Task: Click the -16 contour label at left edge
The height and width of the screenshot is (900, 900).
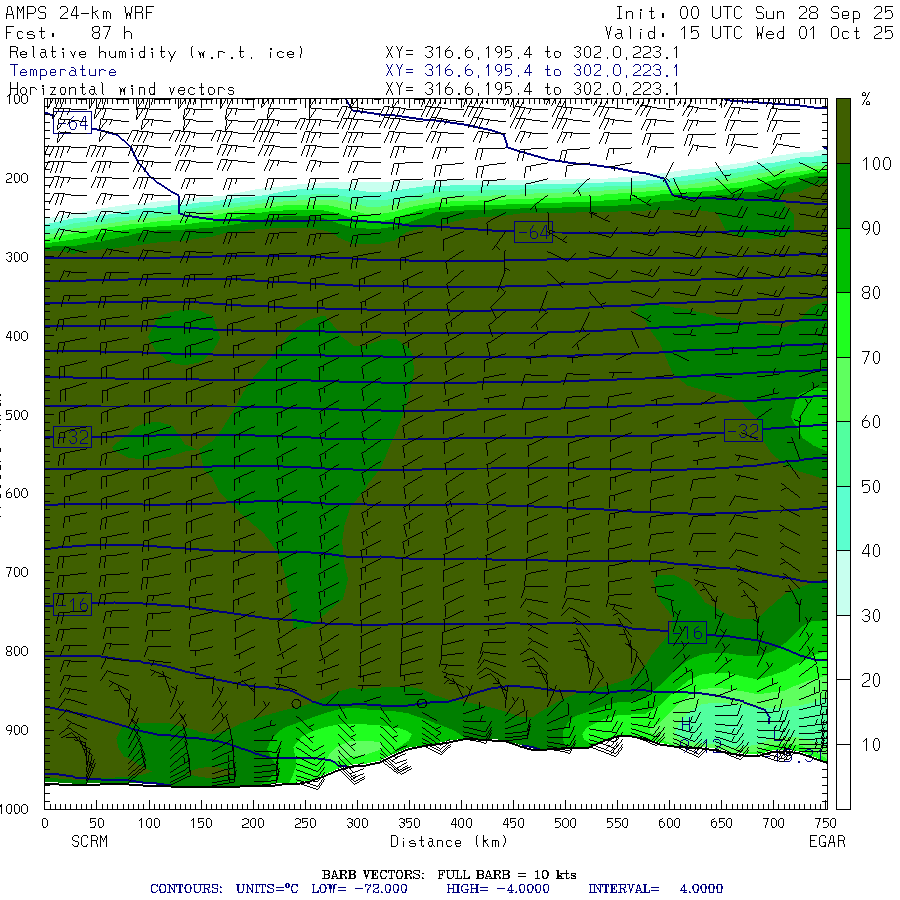Action: point(72,605)
